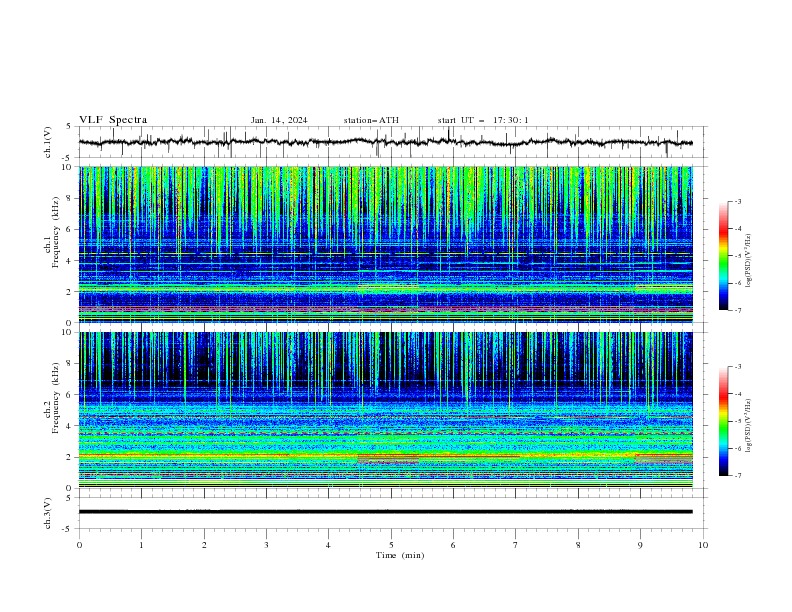Click the date "Jan. 14, 2024"
The height and width of the screenshot is (612, 792).
click(x=279, y=120)
